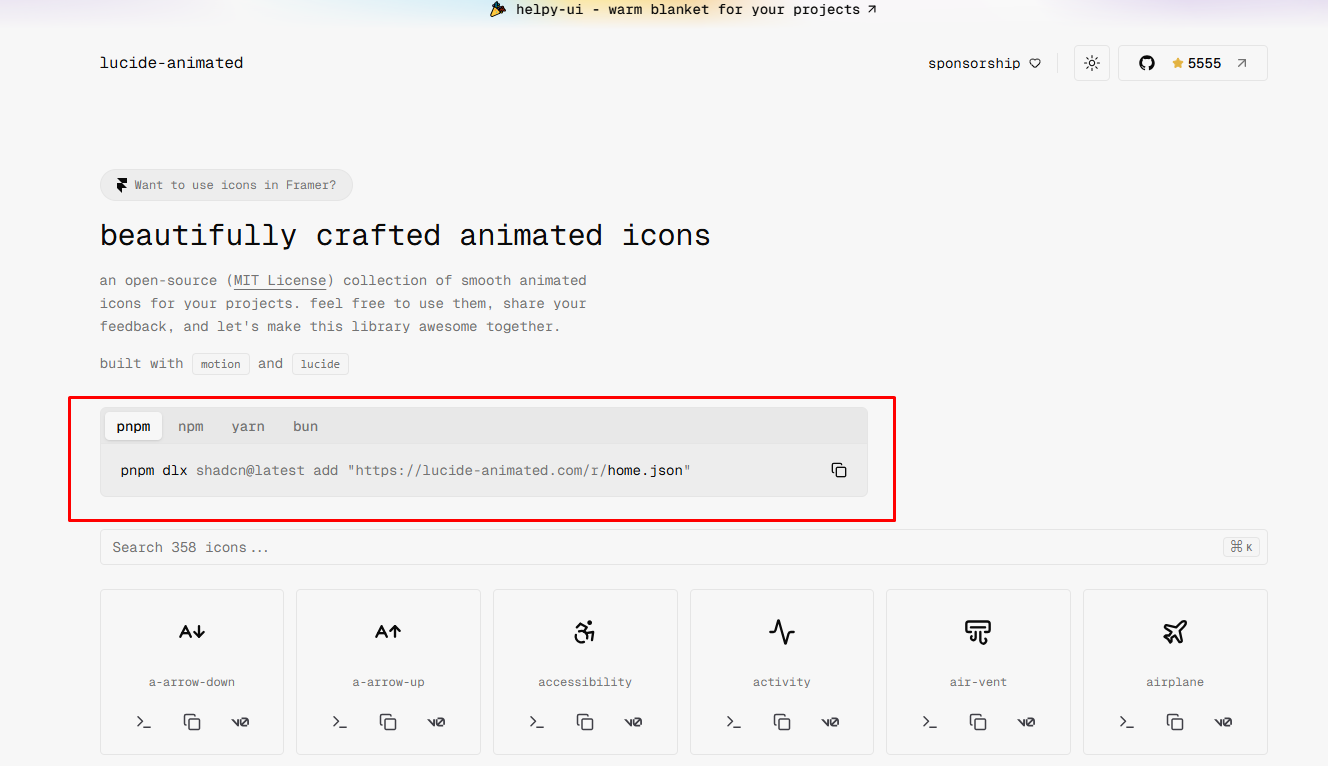Copy the pnpm install command
This screenshot has height=766, width=1328.
tap(839, 470)
